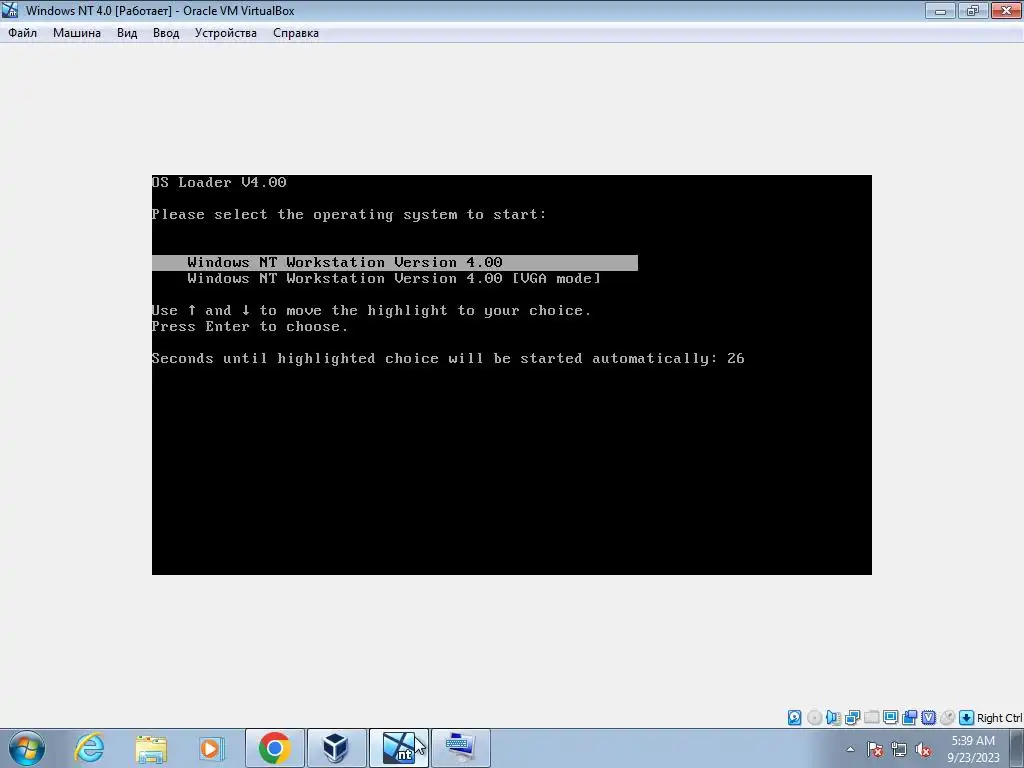
Task: Select Windows NT Workstation Version 4.00 entry
Action: pos(394,263)
